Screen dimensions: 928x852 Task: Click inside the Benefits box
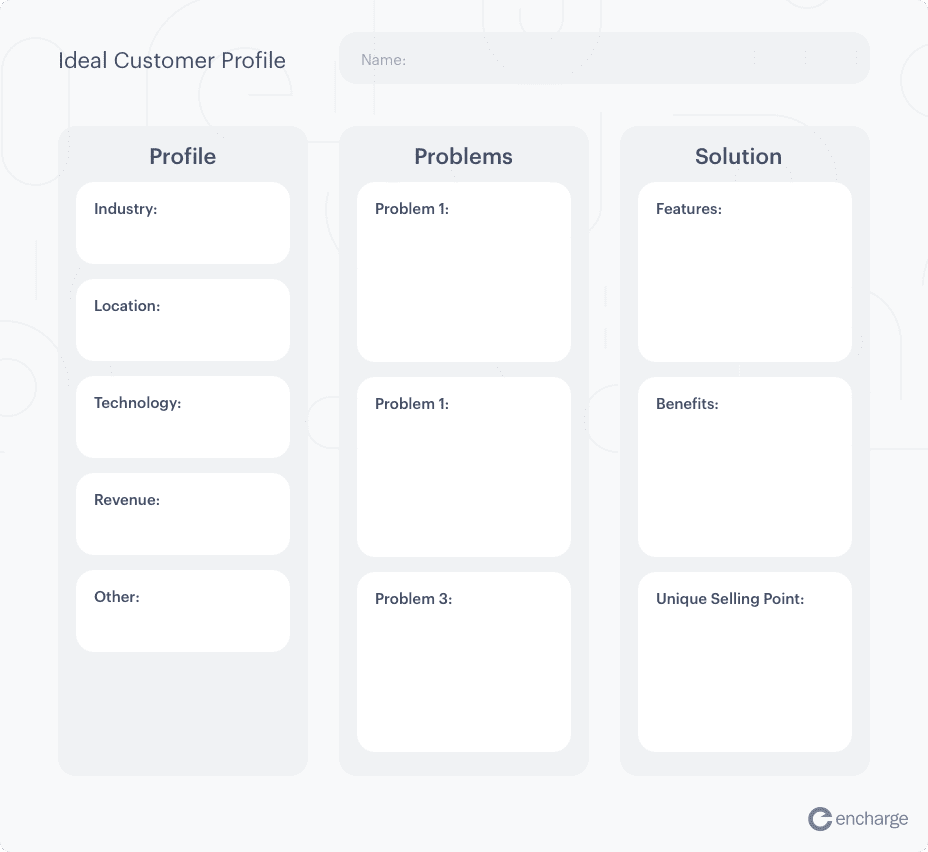click(x=745, y=467)
